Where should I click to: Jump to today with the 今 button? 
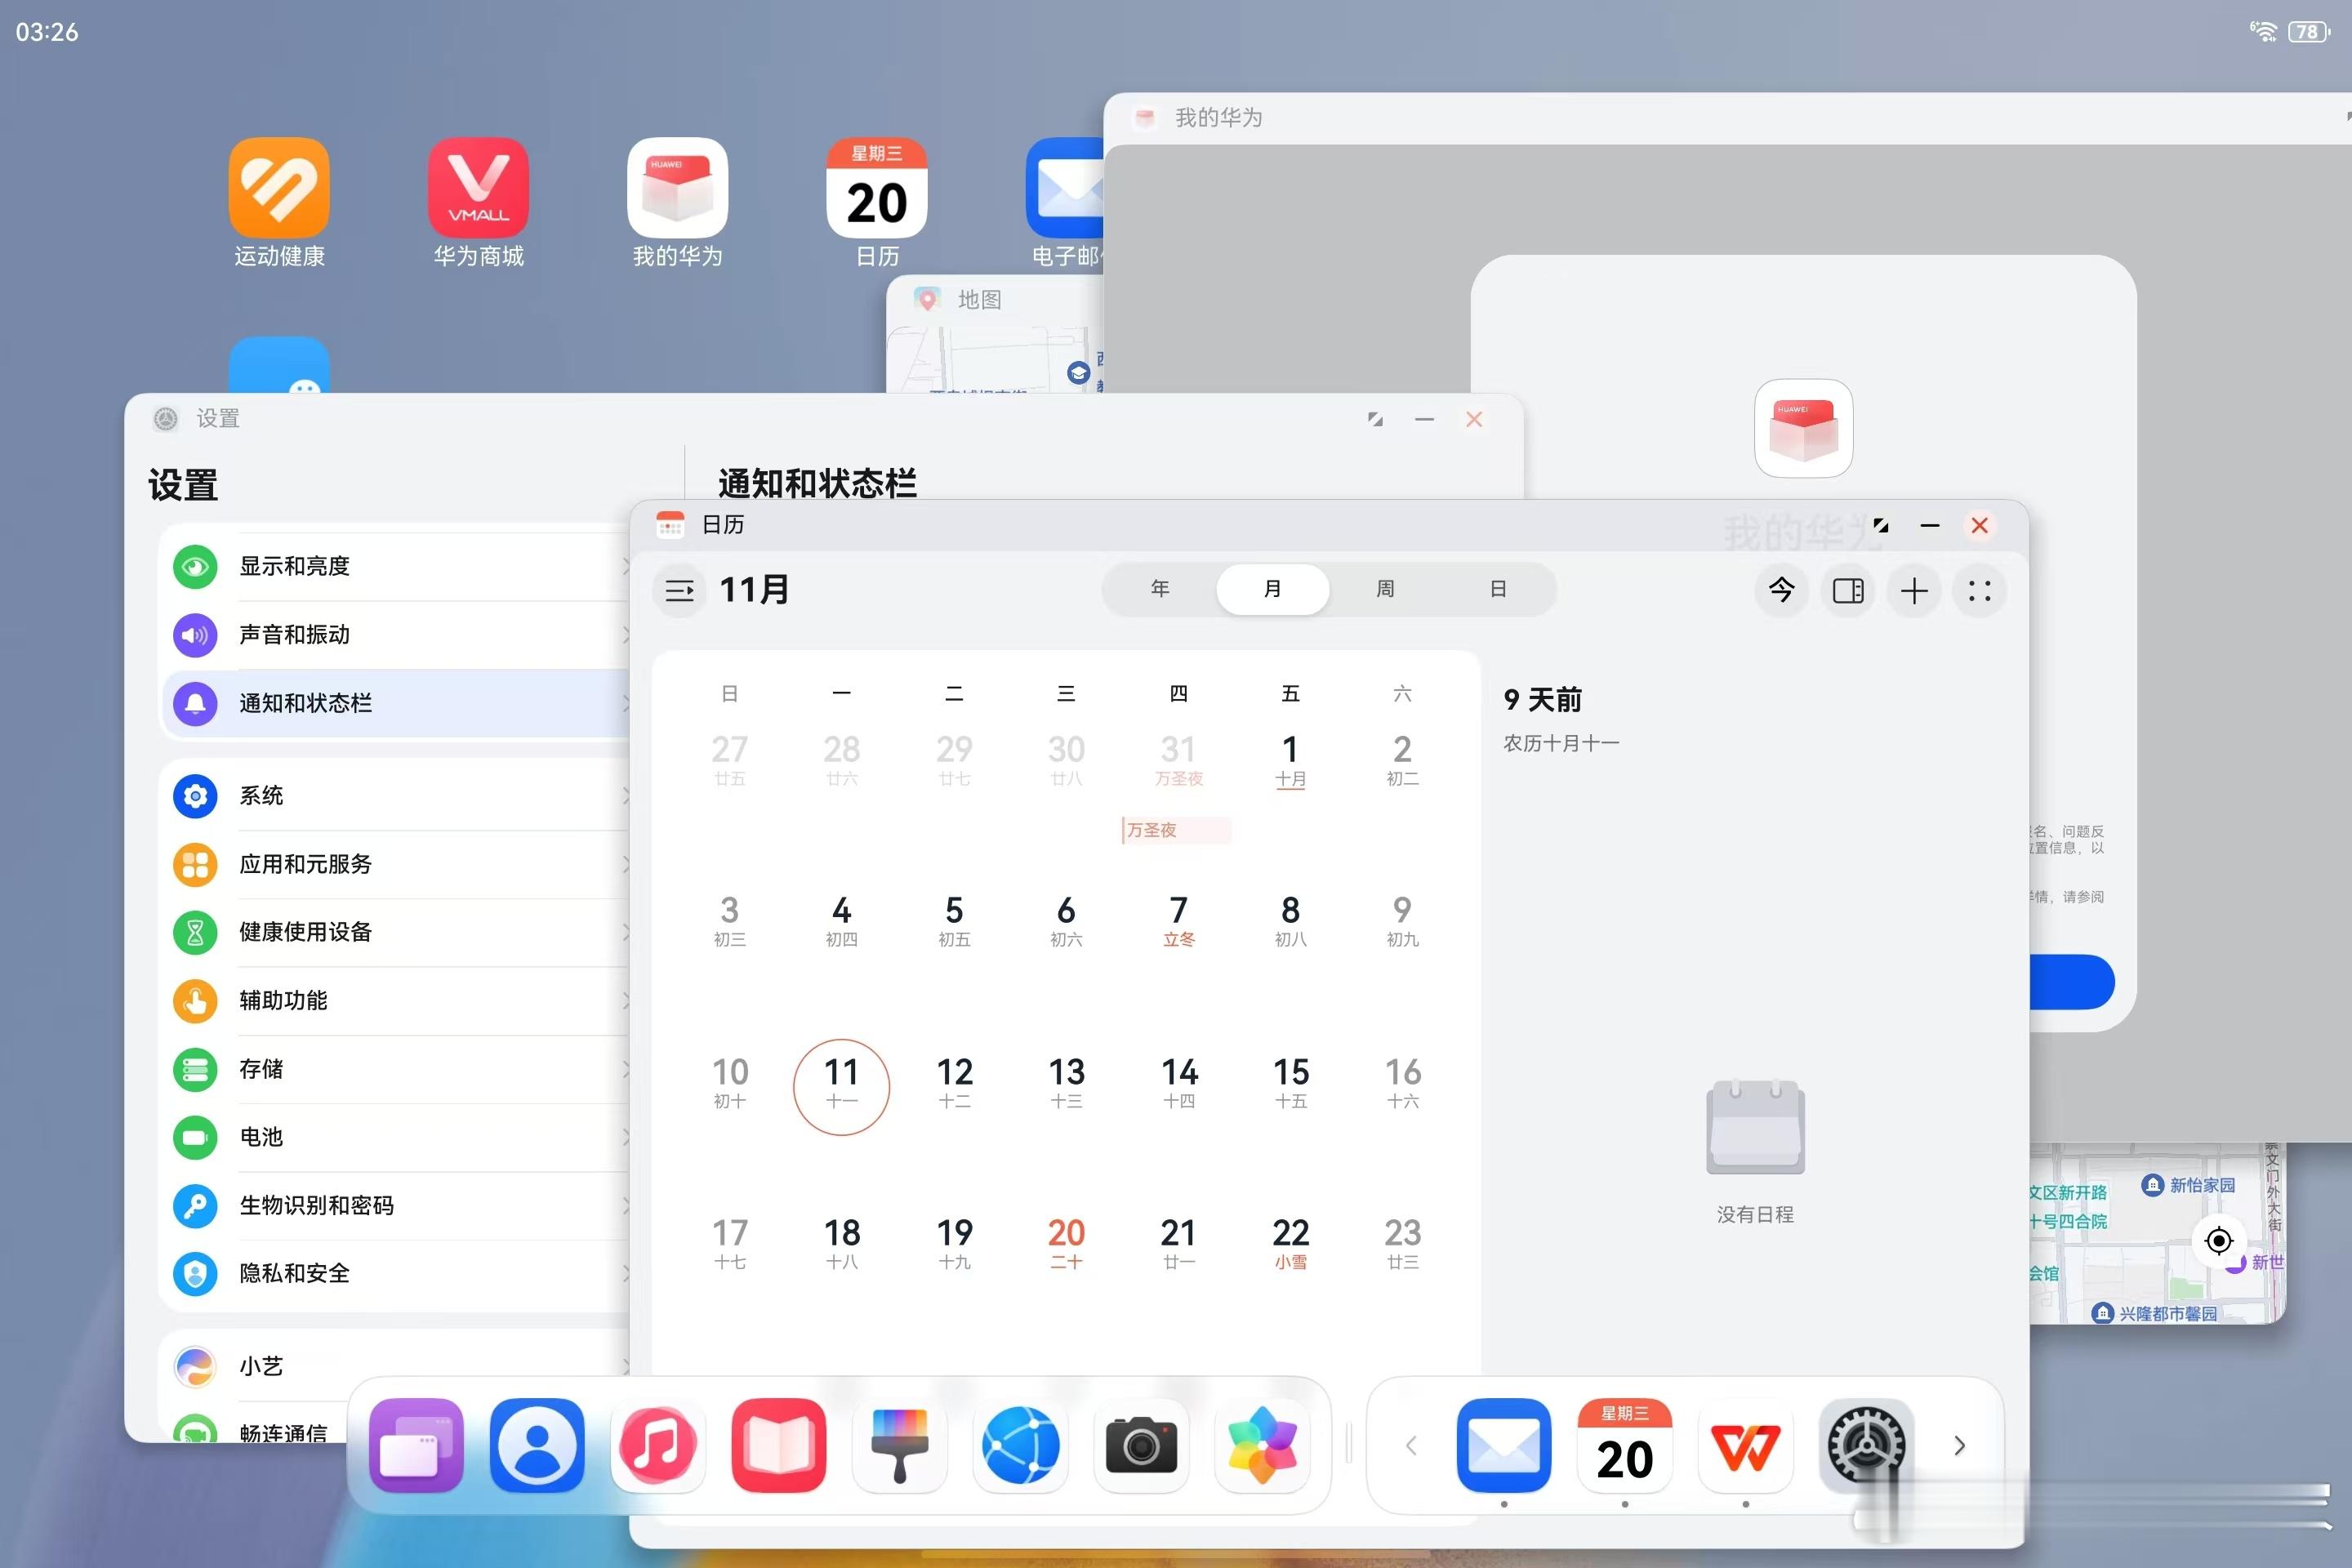(1781, 590)
